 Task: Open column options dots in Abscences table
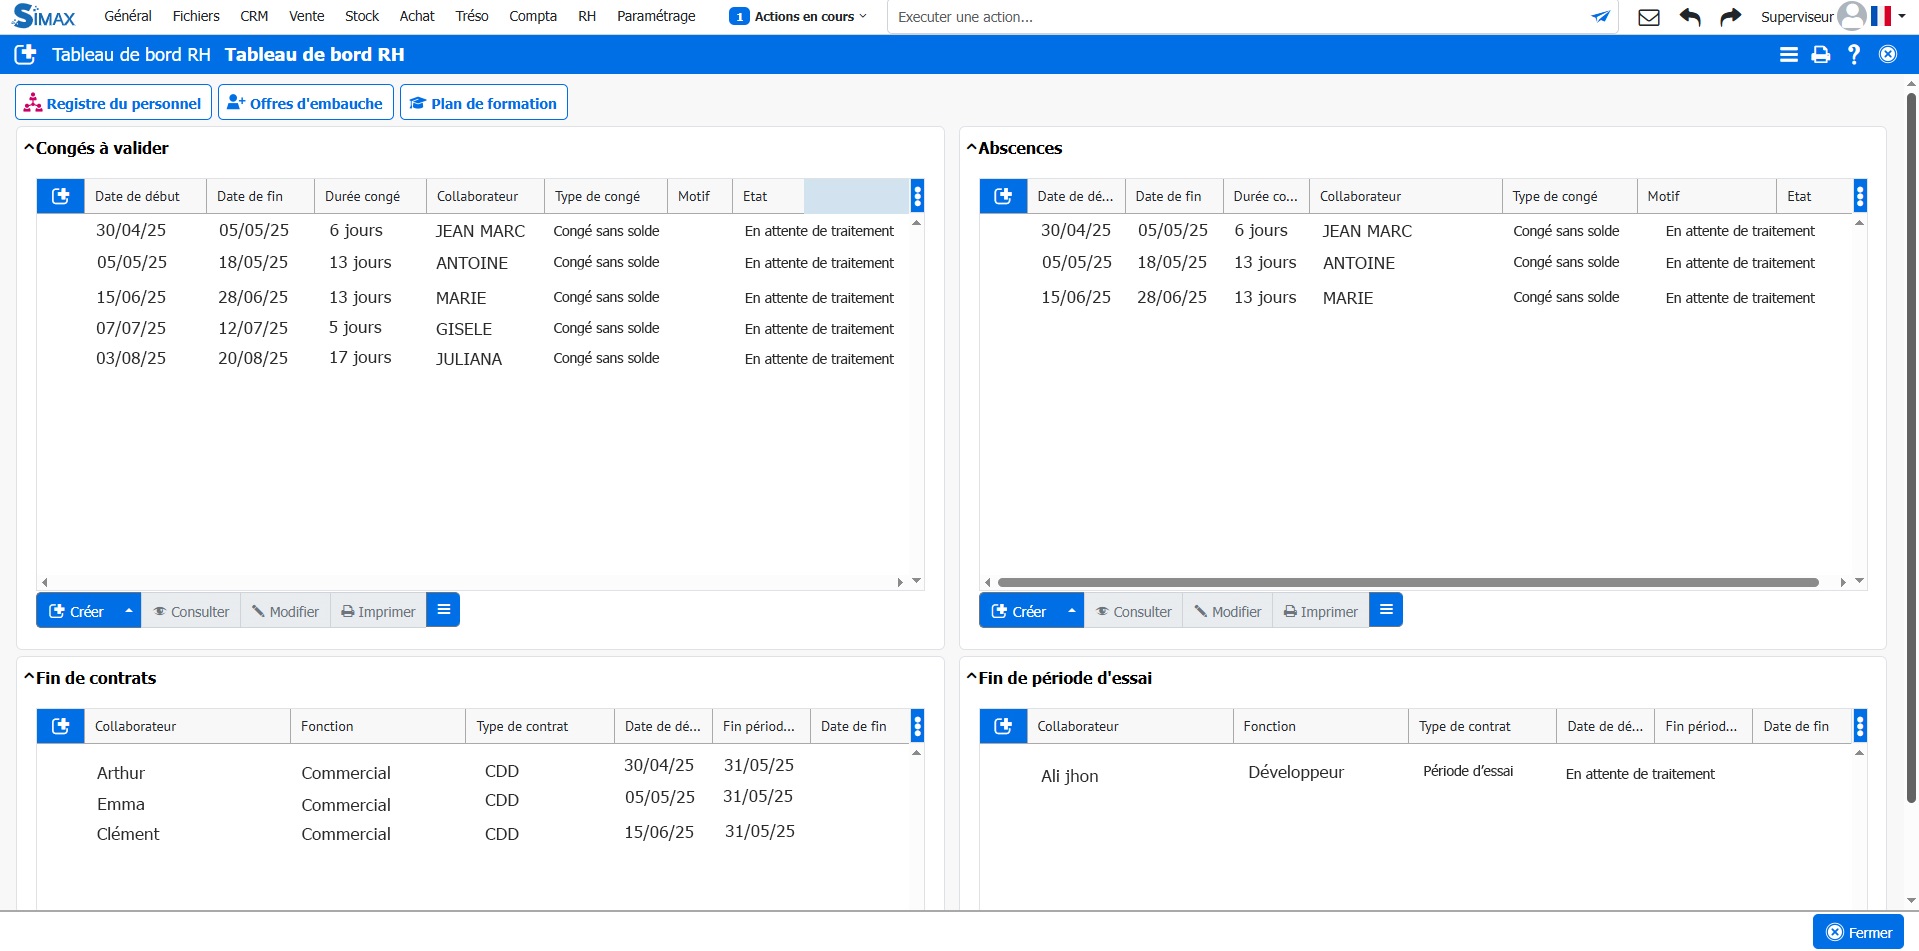pyautogui.click(x=1860, y=196)
